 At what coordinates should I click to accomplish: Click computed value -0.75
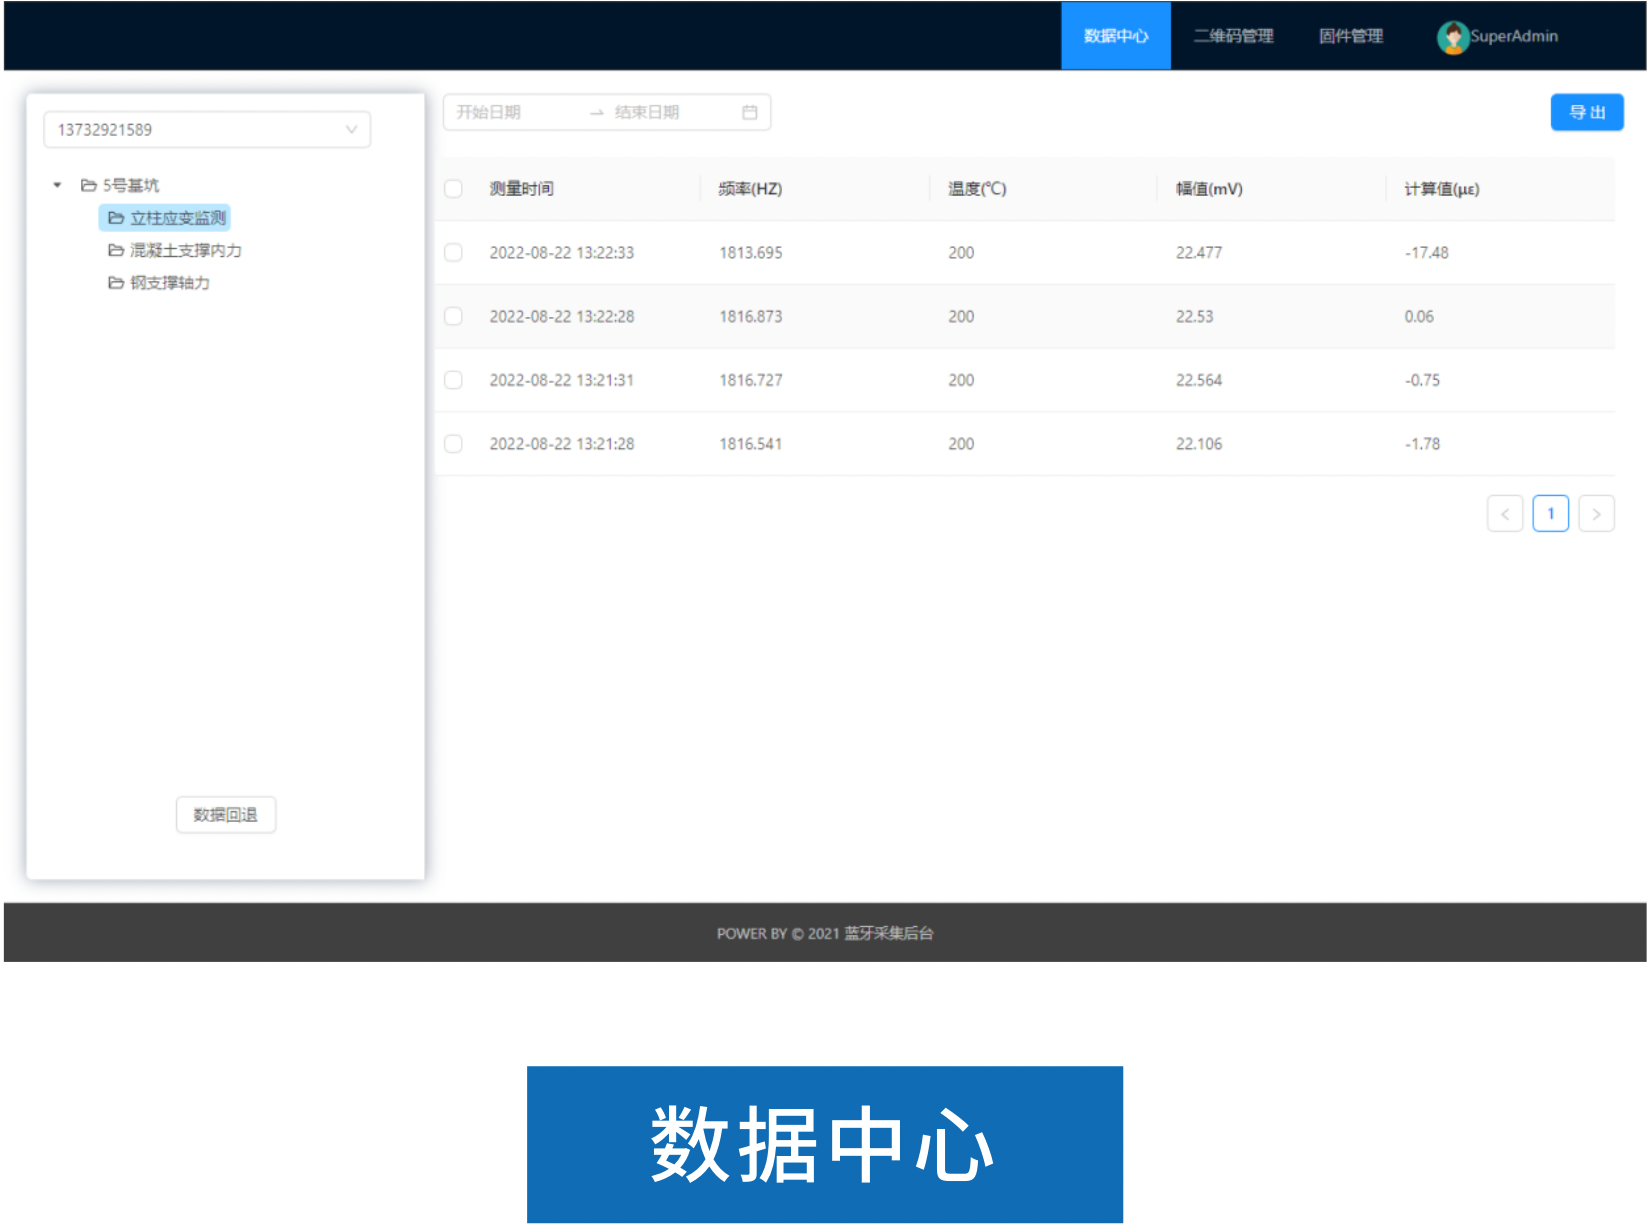pyautogui.click(x=1423, y=380)
